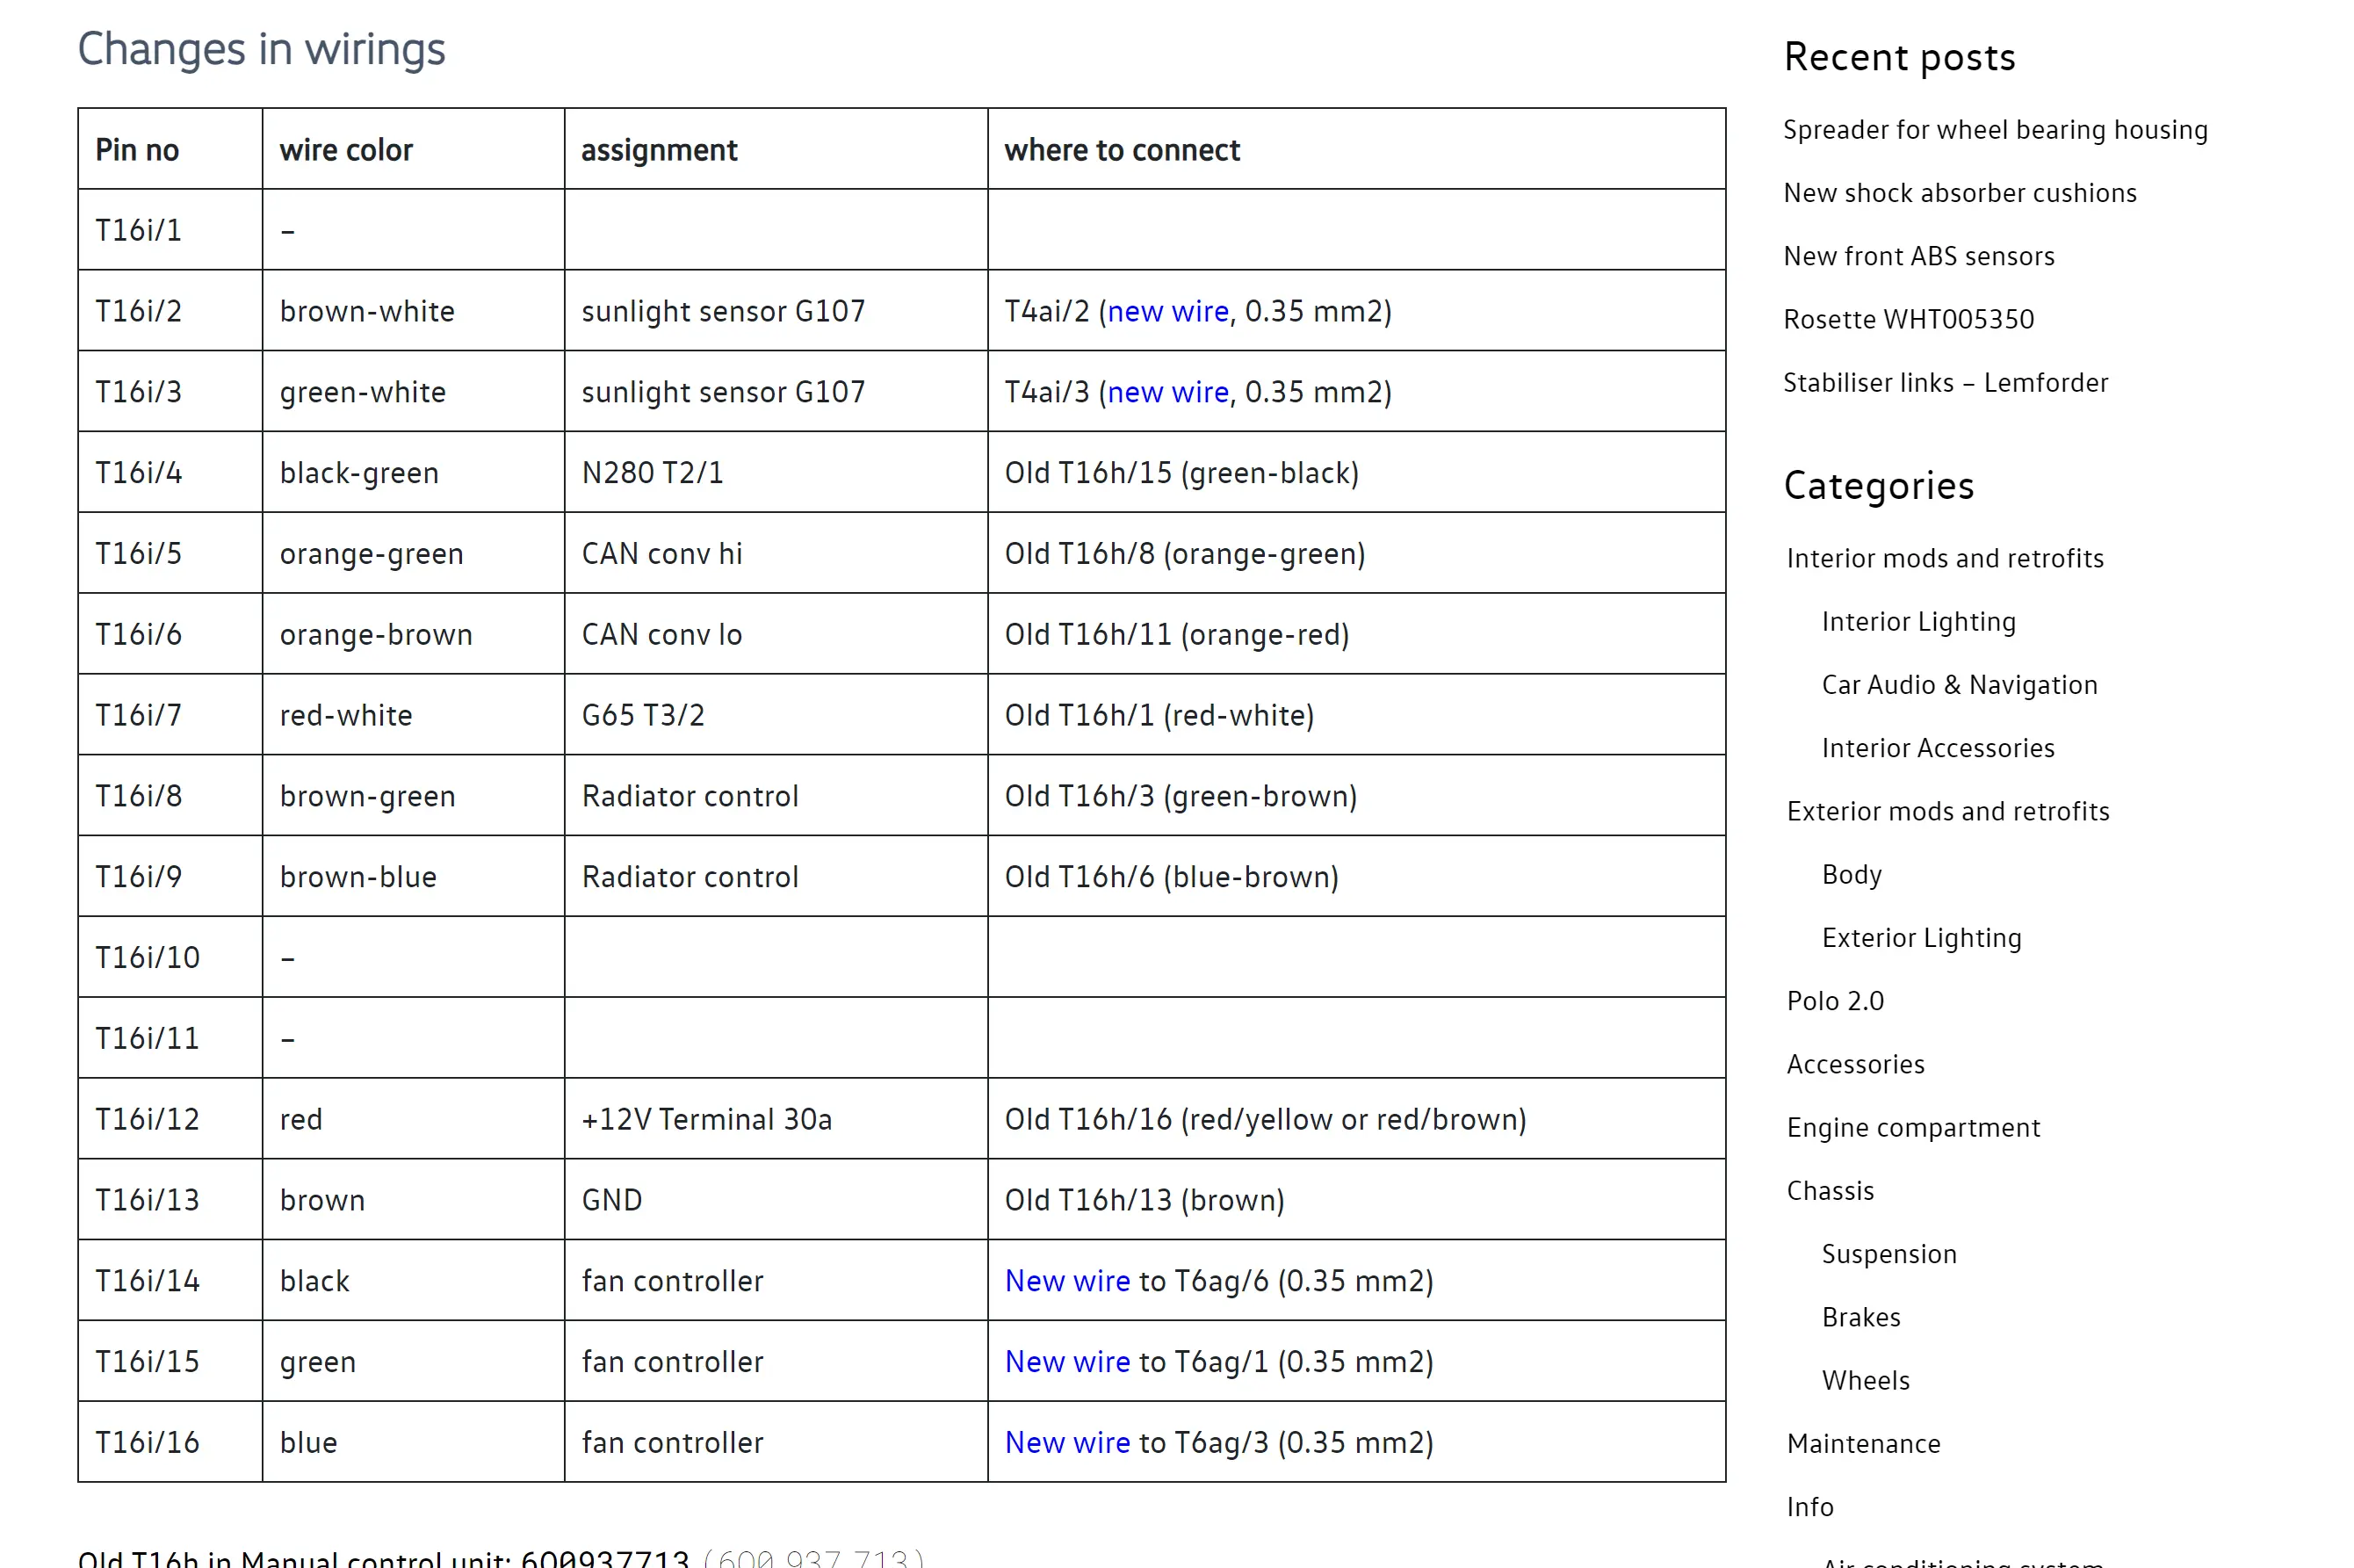Go to Interior mods and retrofits category
Image resolution: width=2354 pixels, height=1568 pixels.
tap(1944, 558)
